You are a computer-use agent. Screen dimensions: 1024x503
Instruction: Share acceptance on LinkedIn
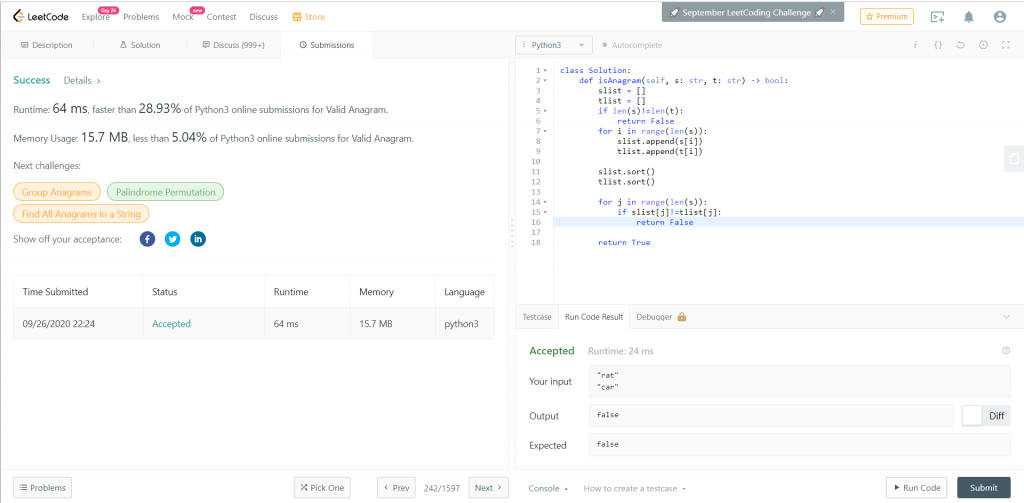[198, 239]
